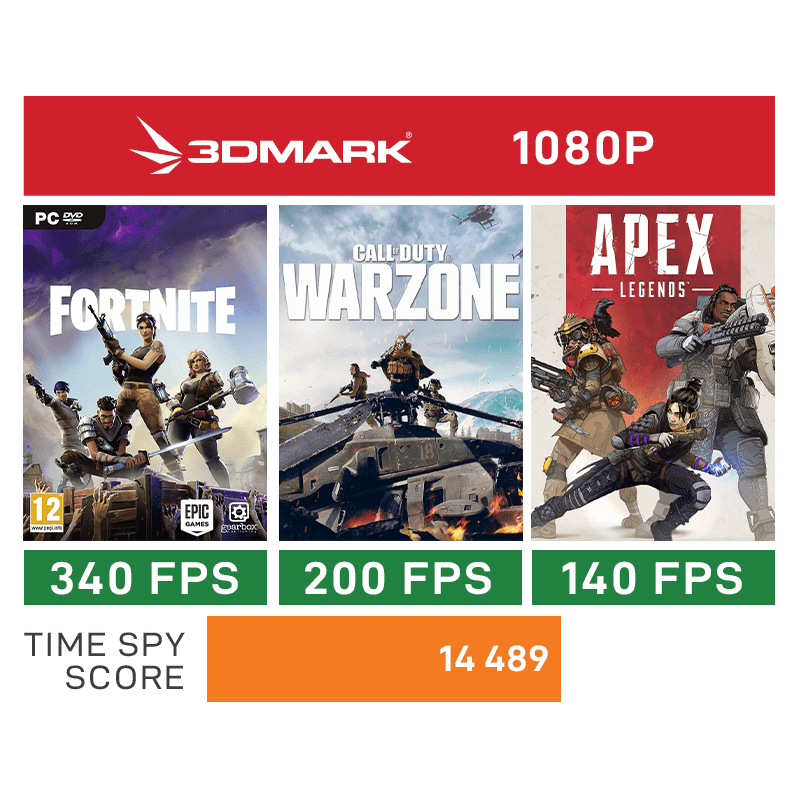The image size is (800, 800).
Task: Click the Fortnite title text on cover
Action: tap(142, 310)
